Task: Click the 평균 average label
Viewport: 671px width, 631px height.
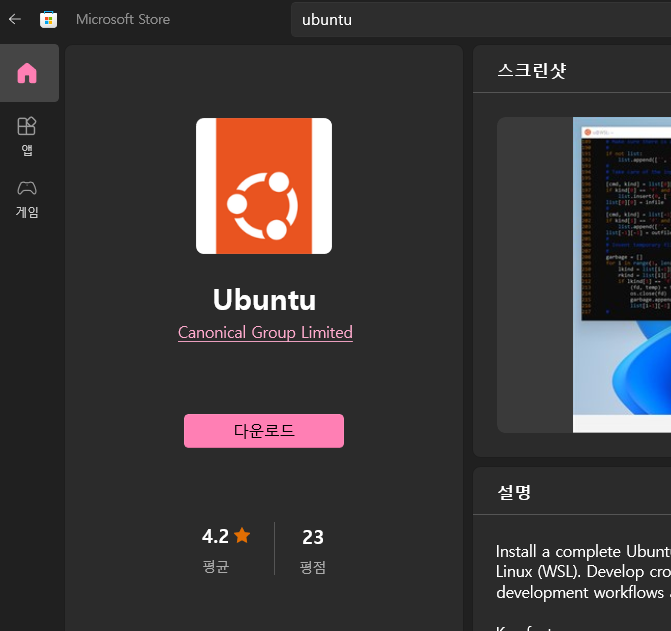Action: pyautogui.click(x=216, y=567)
